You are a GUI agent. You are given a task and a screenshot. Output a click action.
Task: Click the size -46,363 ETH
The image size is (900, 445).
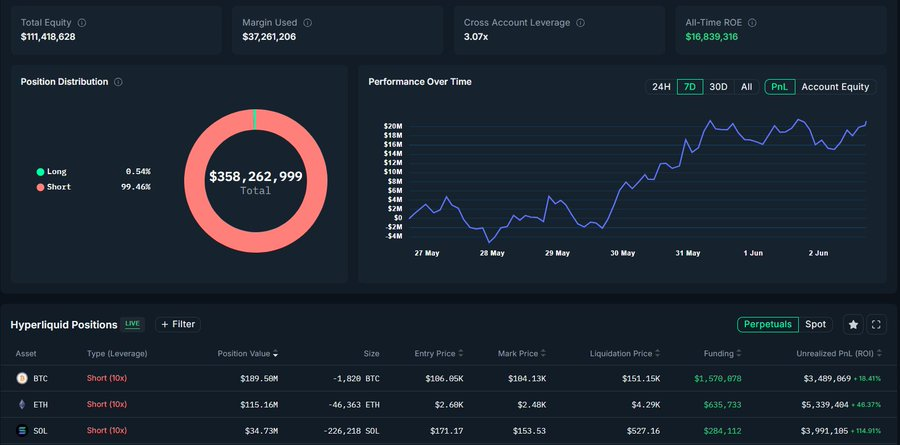[x=352, y=405]
